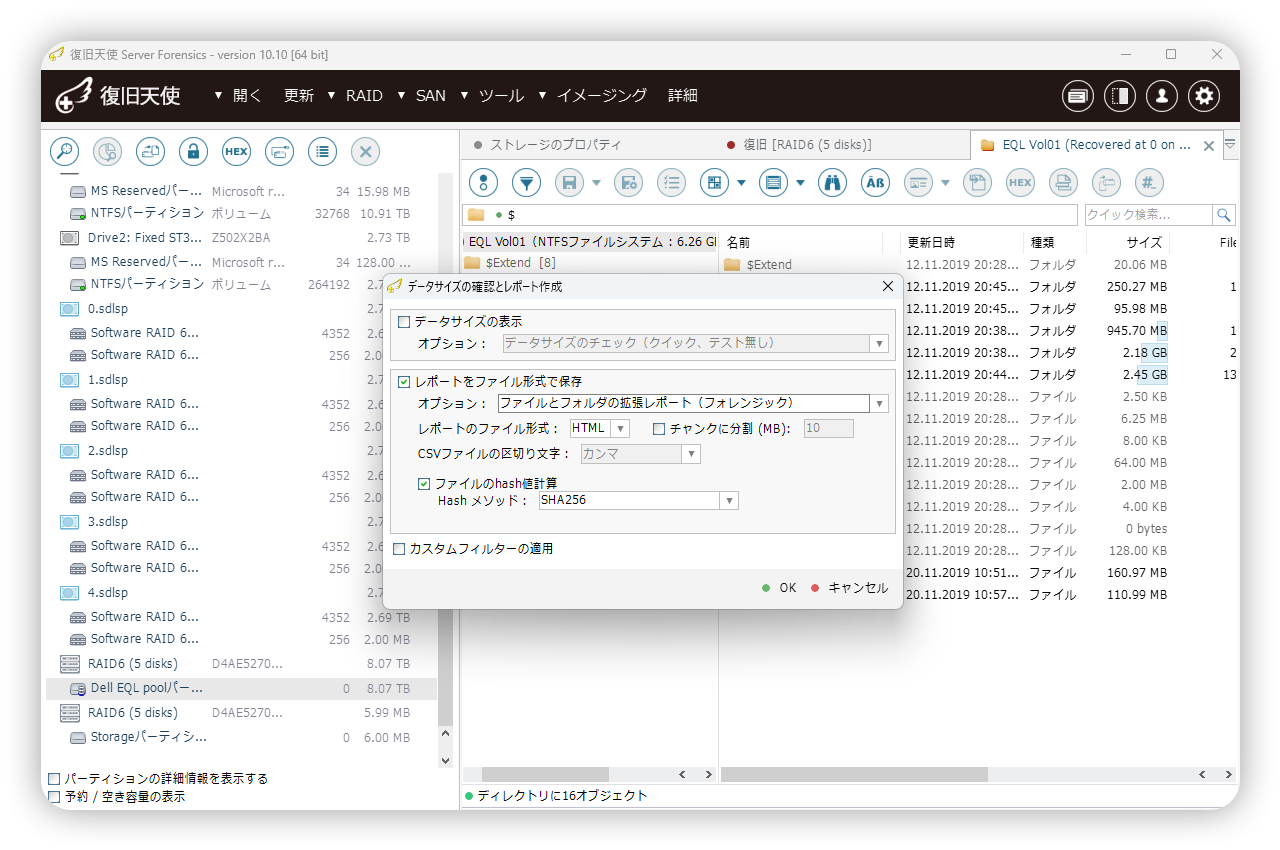1280x850 pixels.
Task: Open dropdown arrow next to image preview icon
Action: click(945, 183)
